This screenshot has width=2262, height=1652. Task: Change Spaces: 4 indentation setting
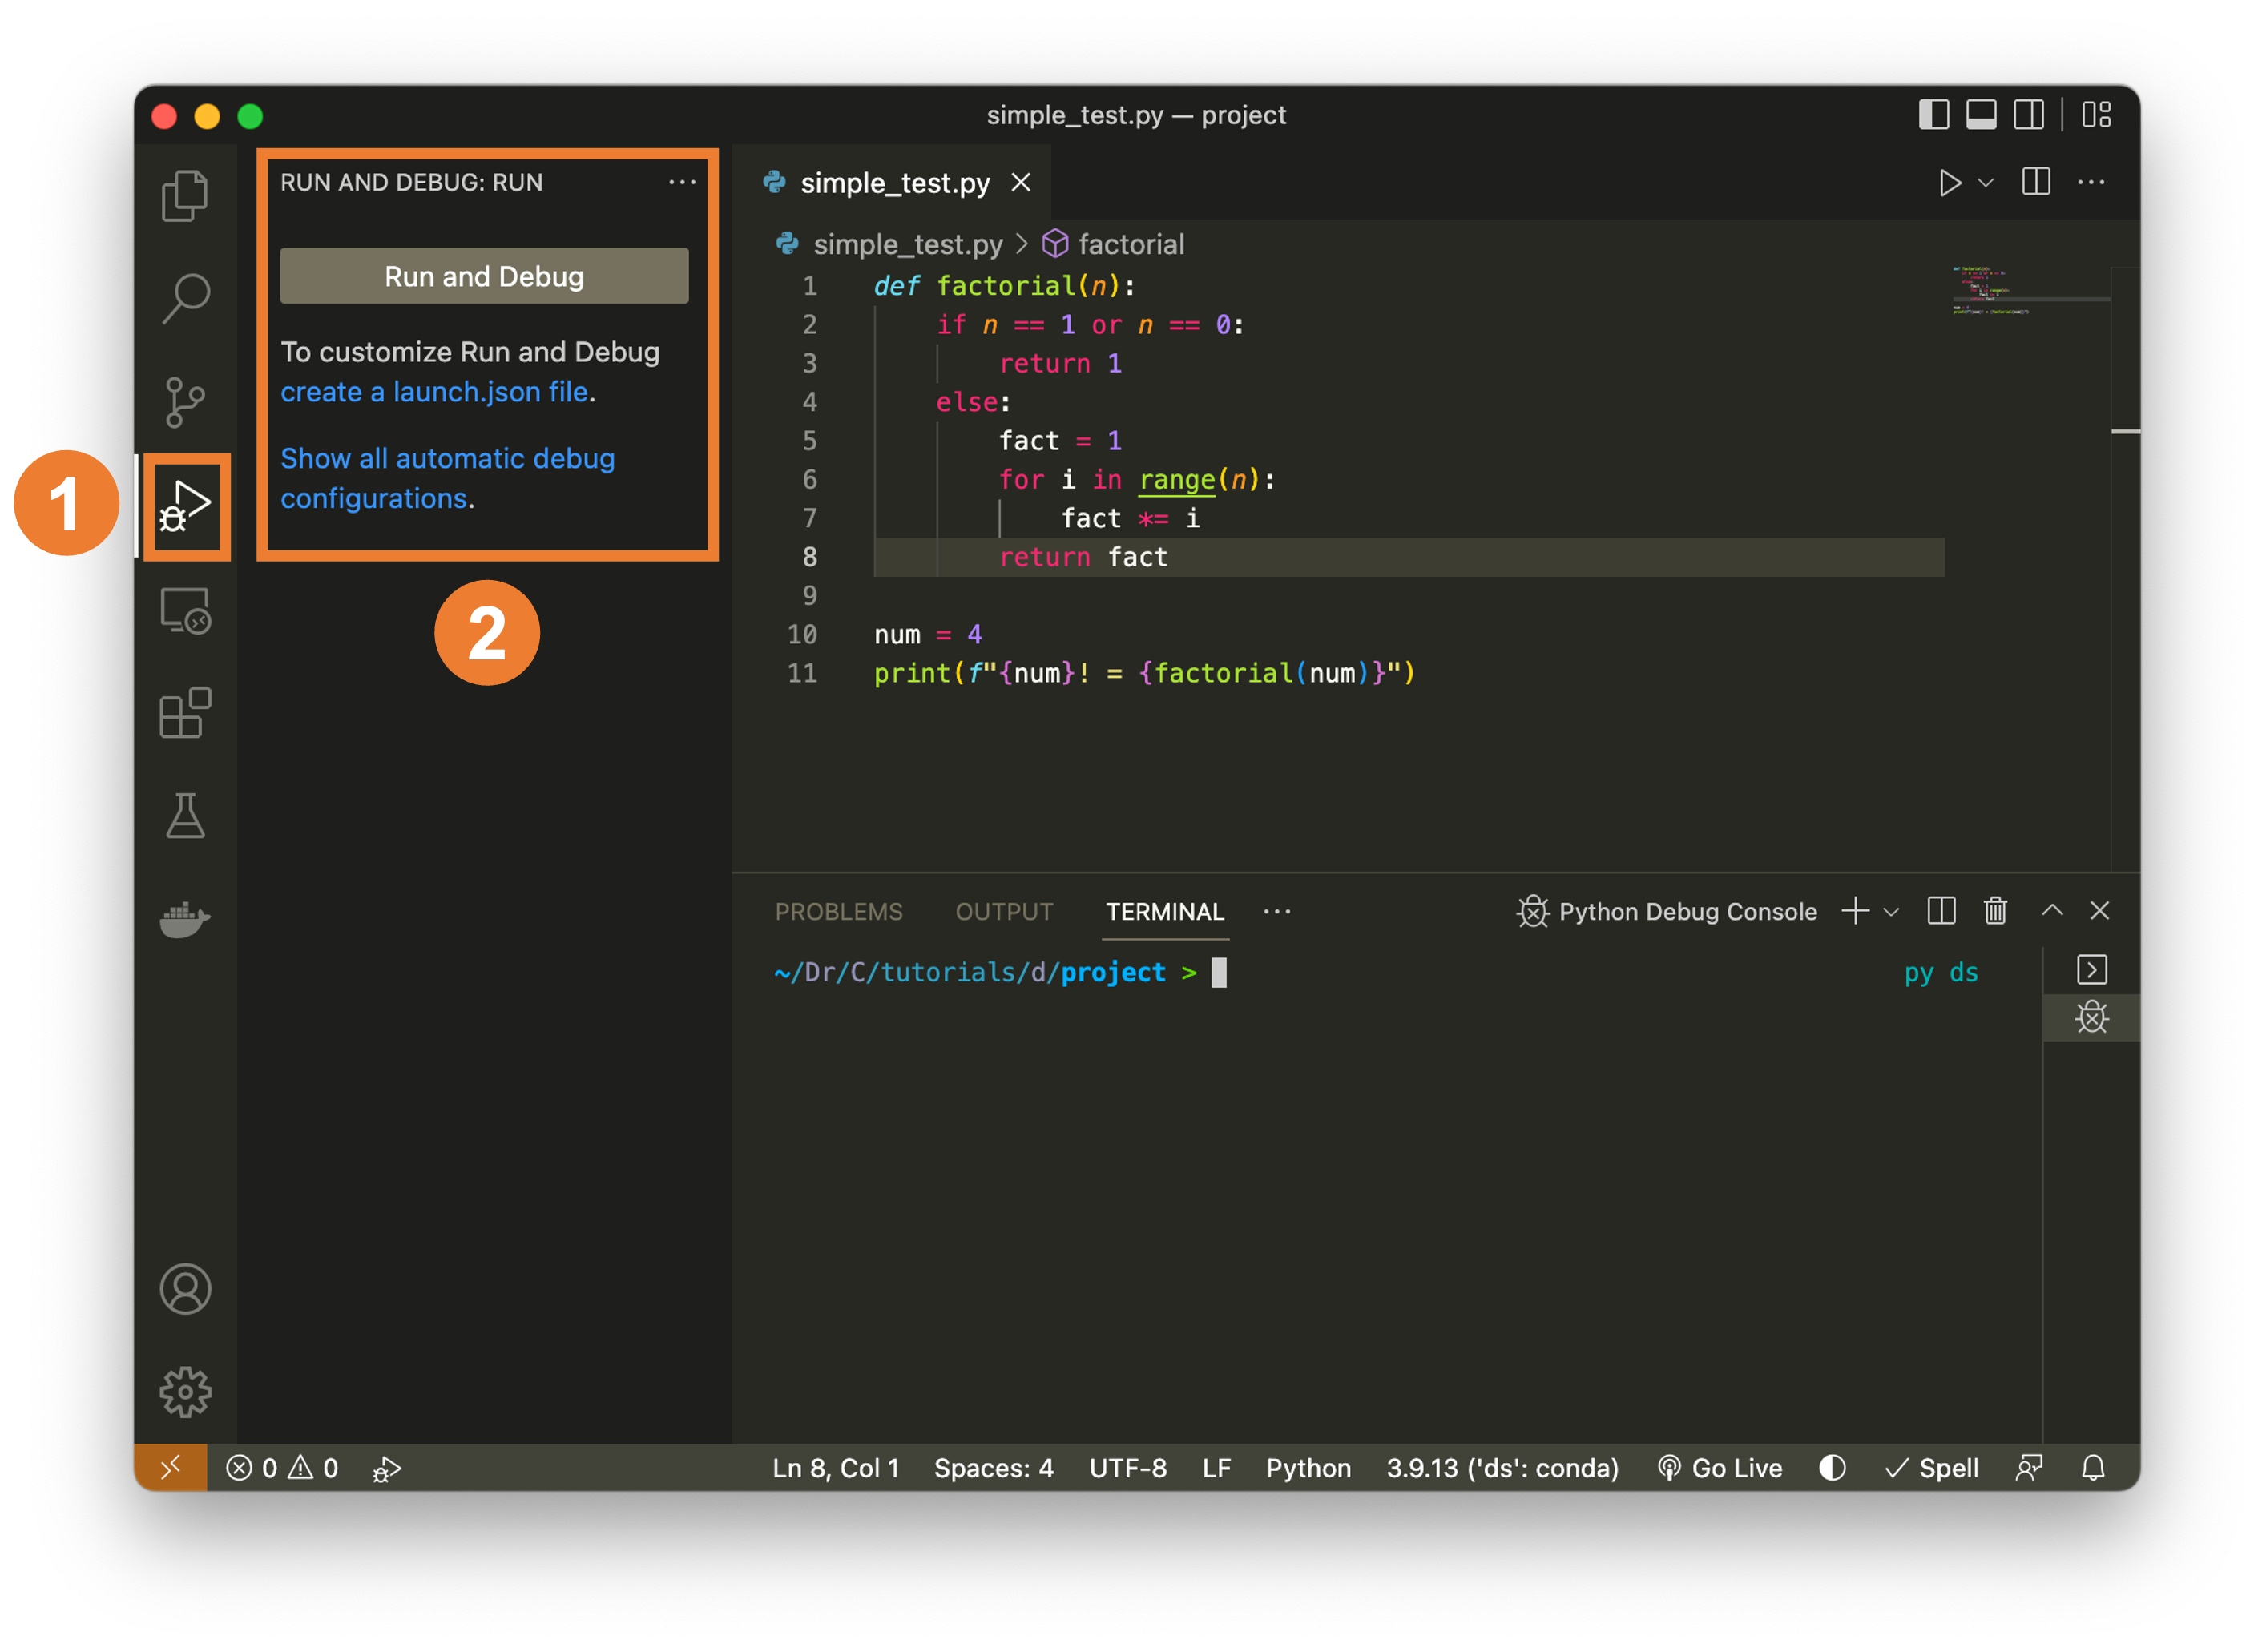tap(993, 1468)
